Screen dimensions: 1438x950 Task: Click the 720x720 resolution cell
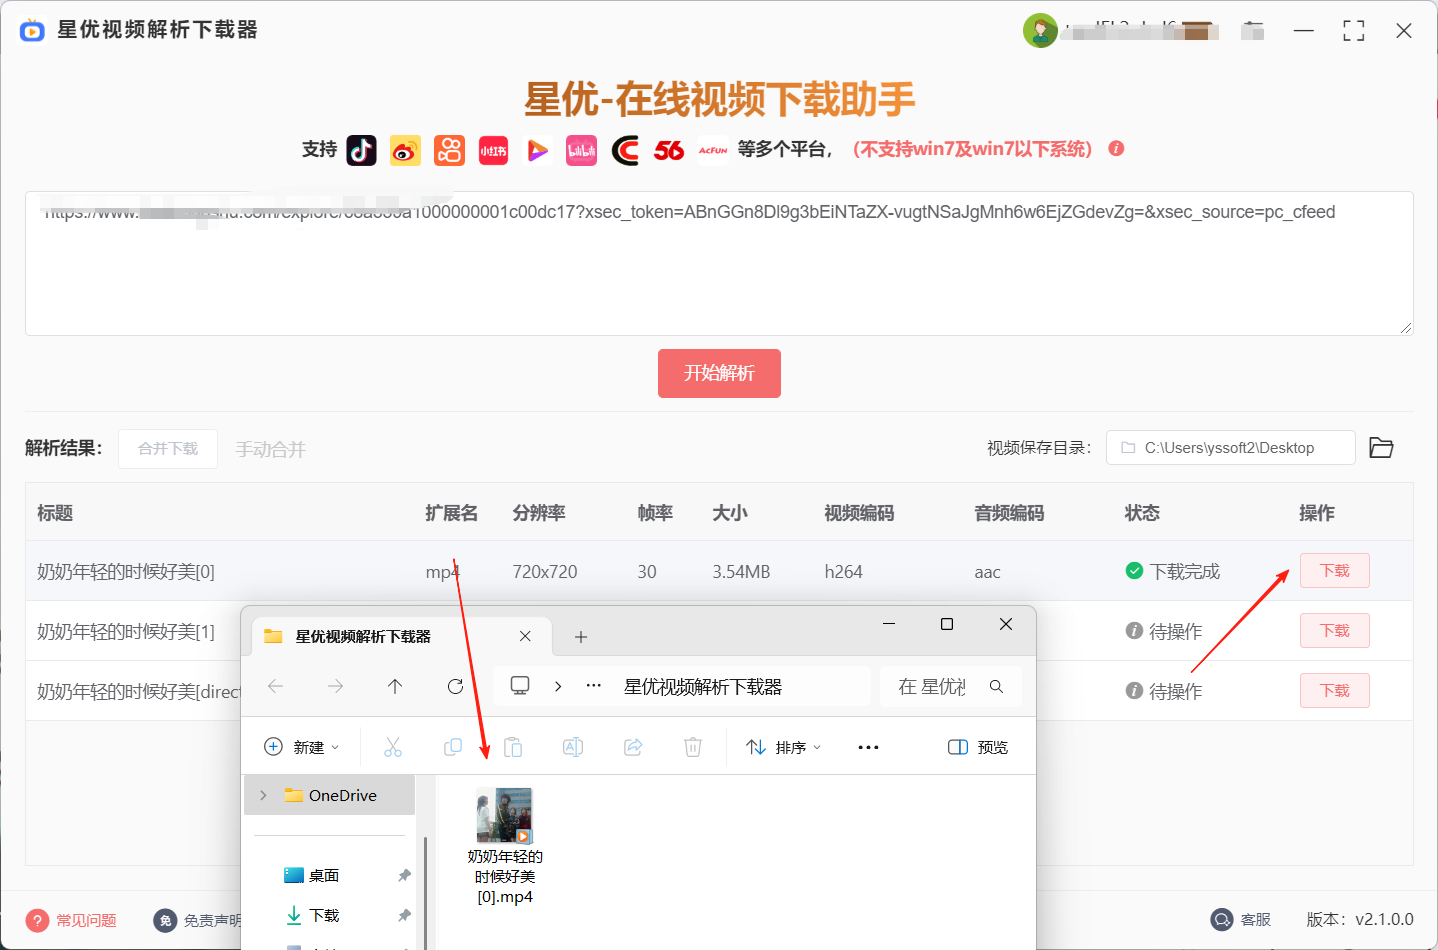[545, 572]
